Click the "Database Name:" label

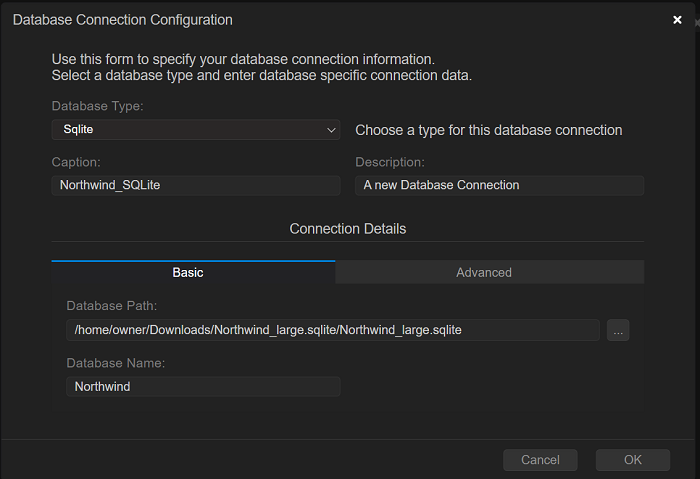[x=116, y=362]
